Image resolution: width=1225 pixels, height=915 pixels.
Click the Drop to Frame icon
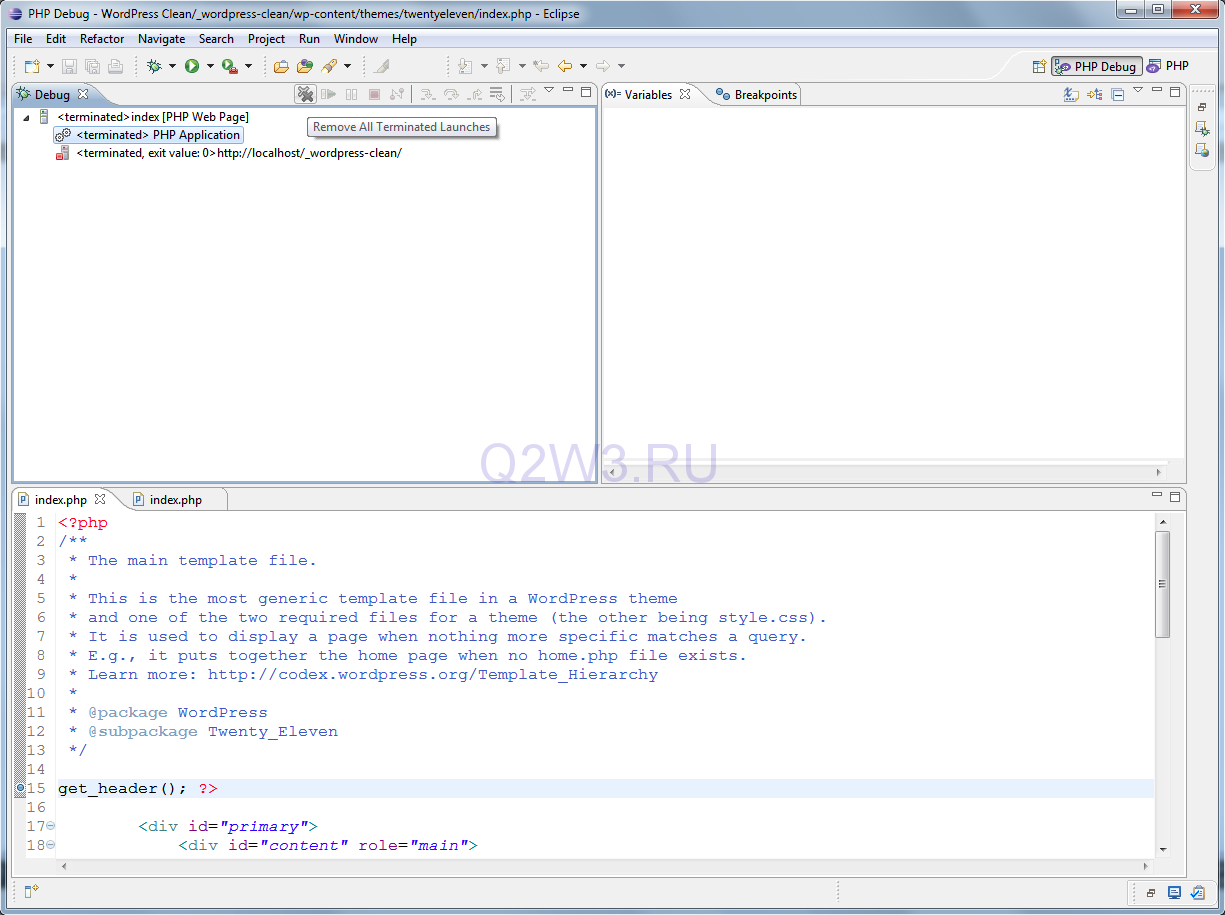[497, 94]
